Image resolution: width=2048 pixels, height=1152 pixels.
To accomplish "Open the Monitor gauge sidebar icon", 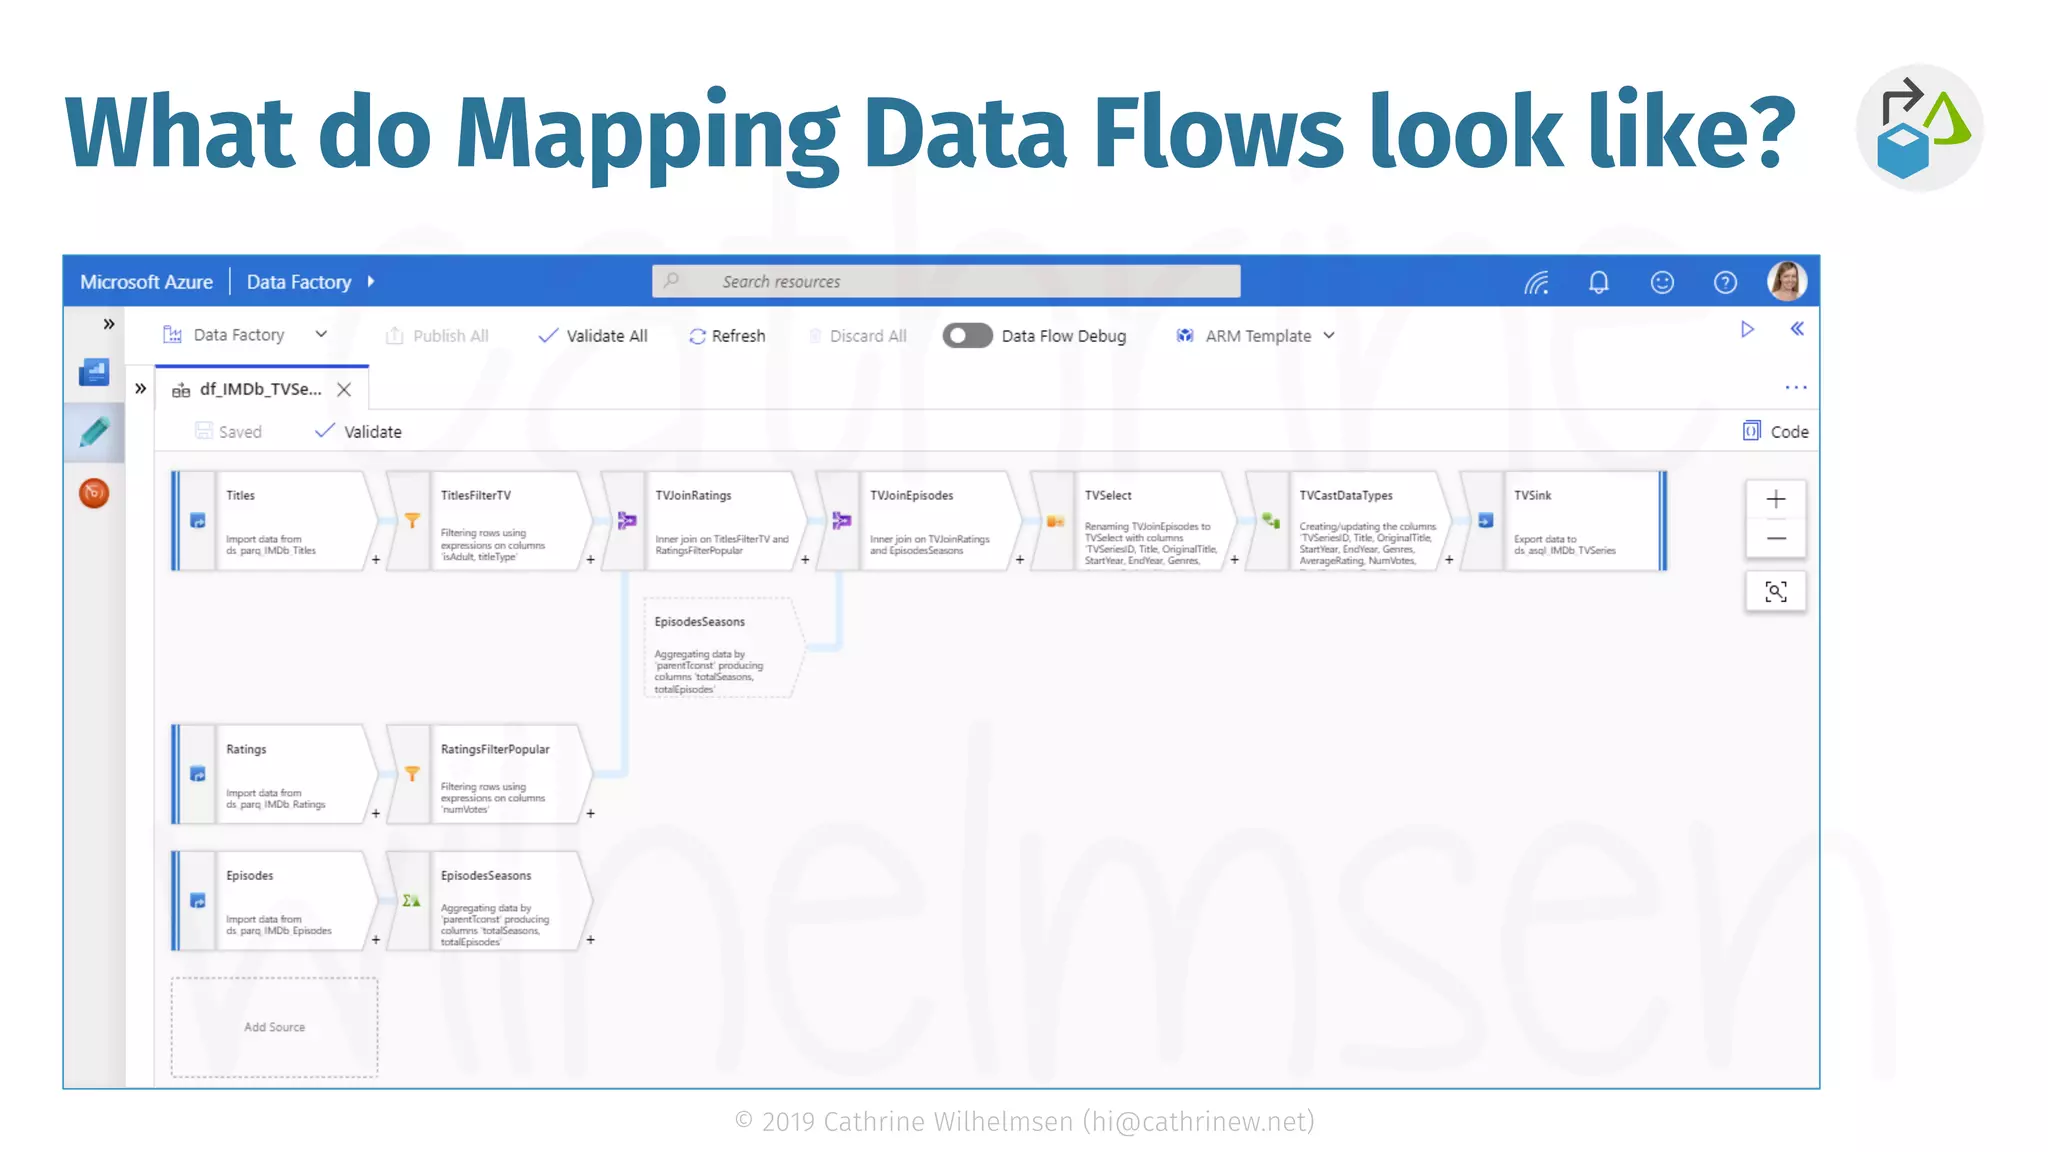I will click(94, 493).
